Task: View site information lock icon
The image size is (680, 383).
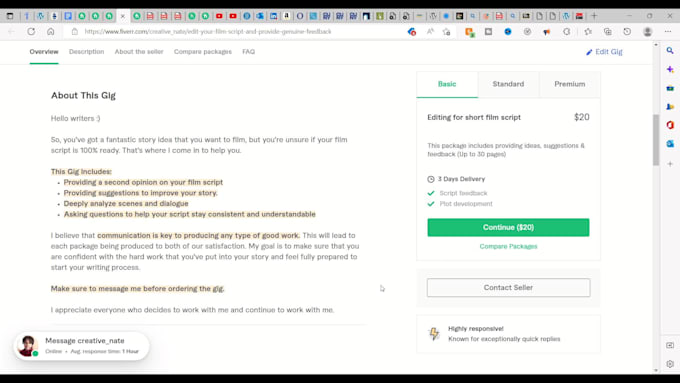Action: [x=75, y=32]
